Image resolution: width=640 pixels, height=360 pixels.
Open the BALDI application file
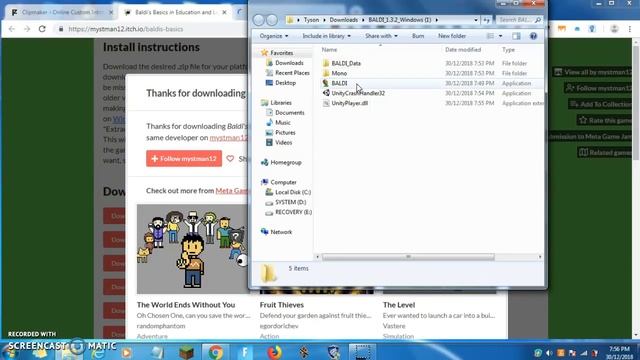coord(339,83)
